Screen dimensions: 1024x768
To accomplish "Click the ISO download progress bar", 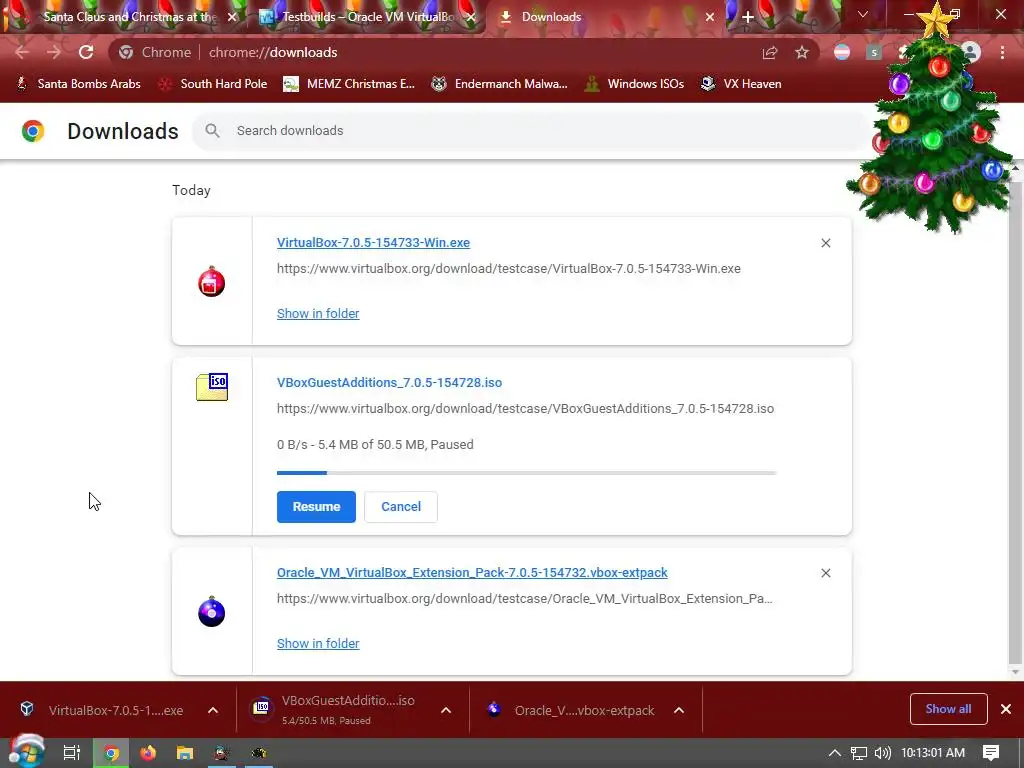I will click(x=526, y=473).
